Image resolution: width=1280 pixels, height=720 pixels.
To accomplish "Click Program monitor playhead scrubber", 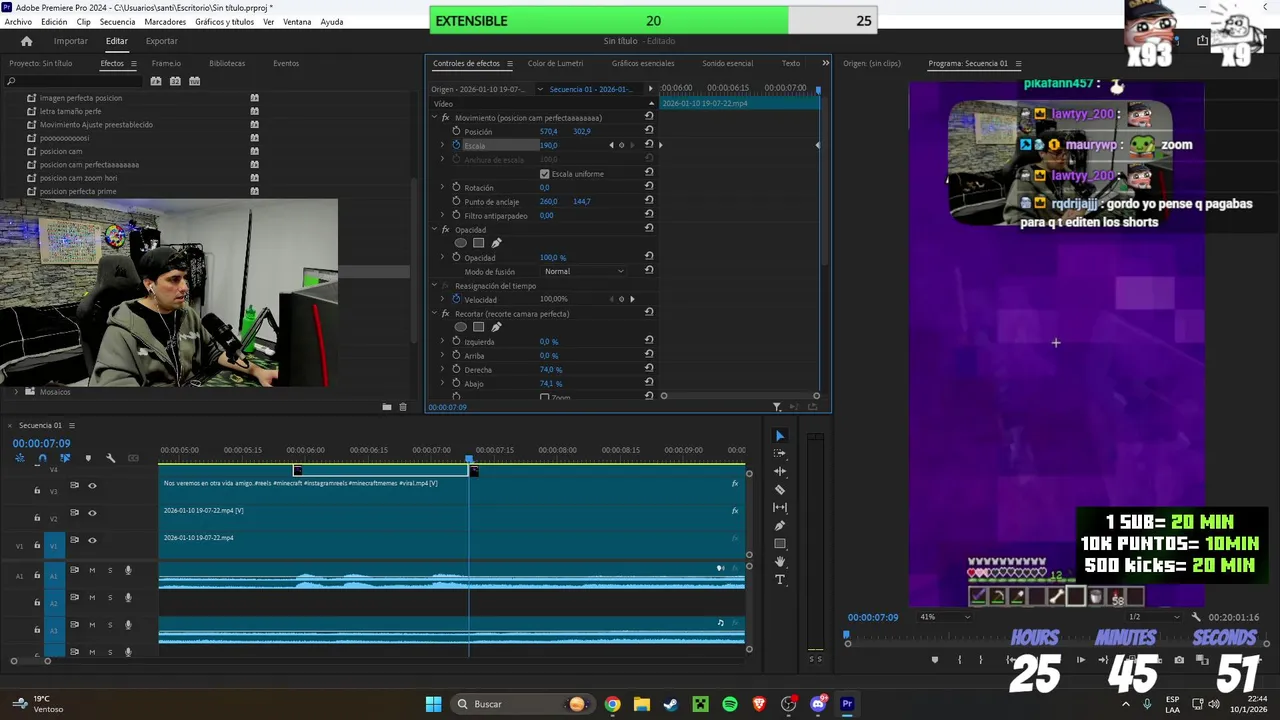I will (846, 634).
